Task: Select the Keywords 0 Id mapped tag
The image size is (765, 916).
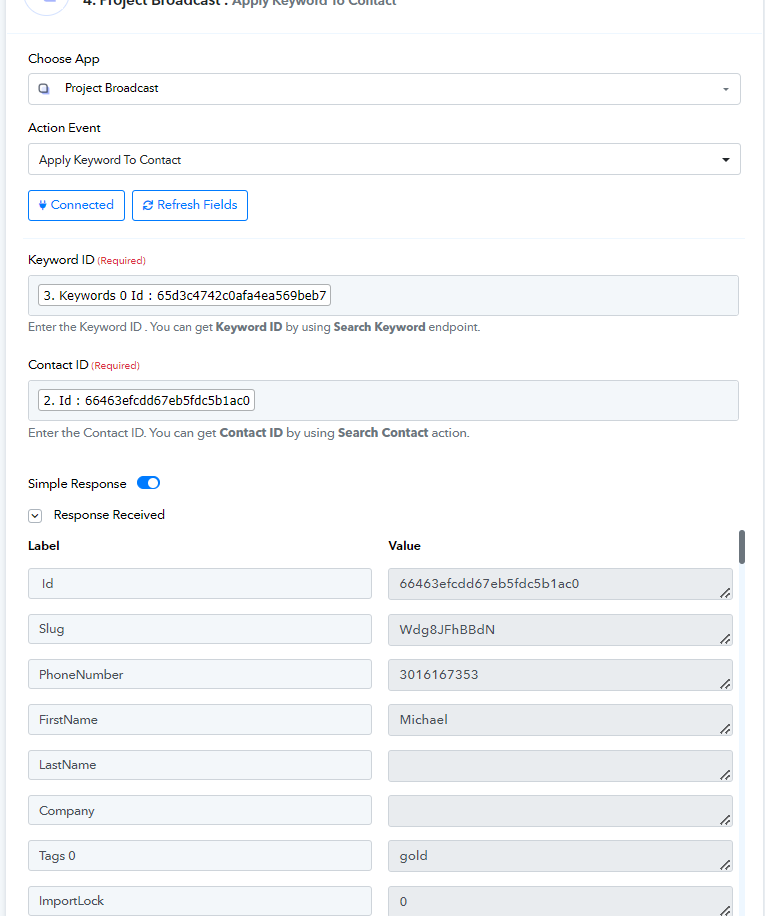Action: point(185,296)
